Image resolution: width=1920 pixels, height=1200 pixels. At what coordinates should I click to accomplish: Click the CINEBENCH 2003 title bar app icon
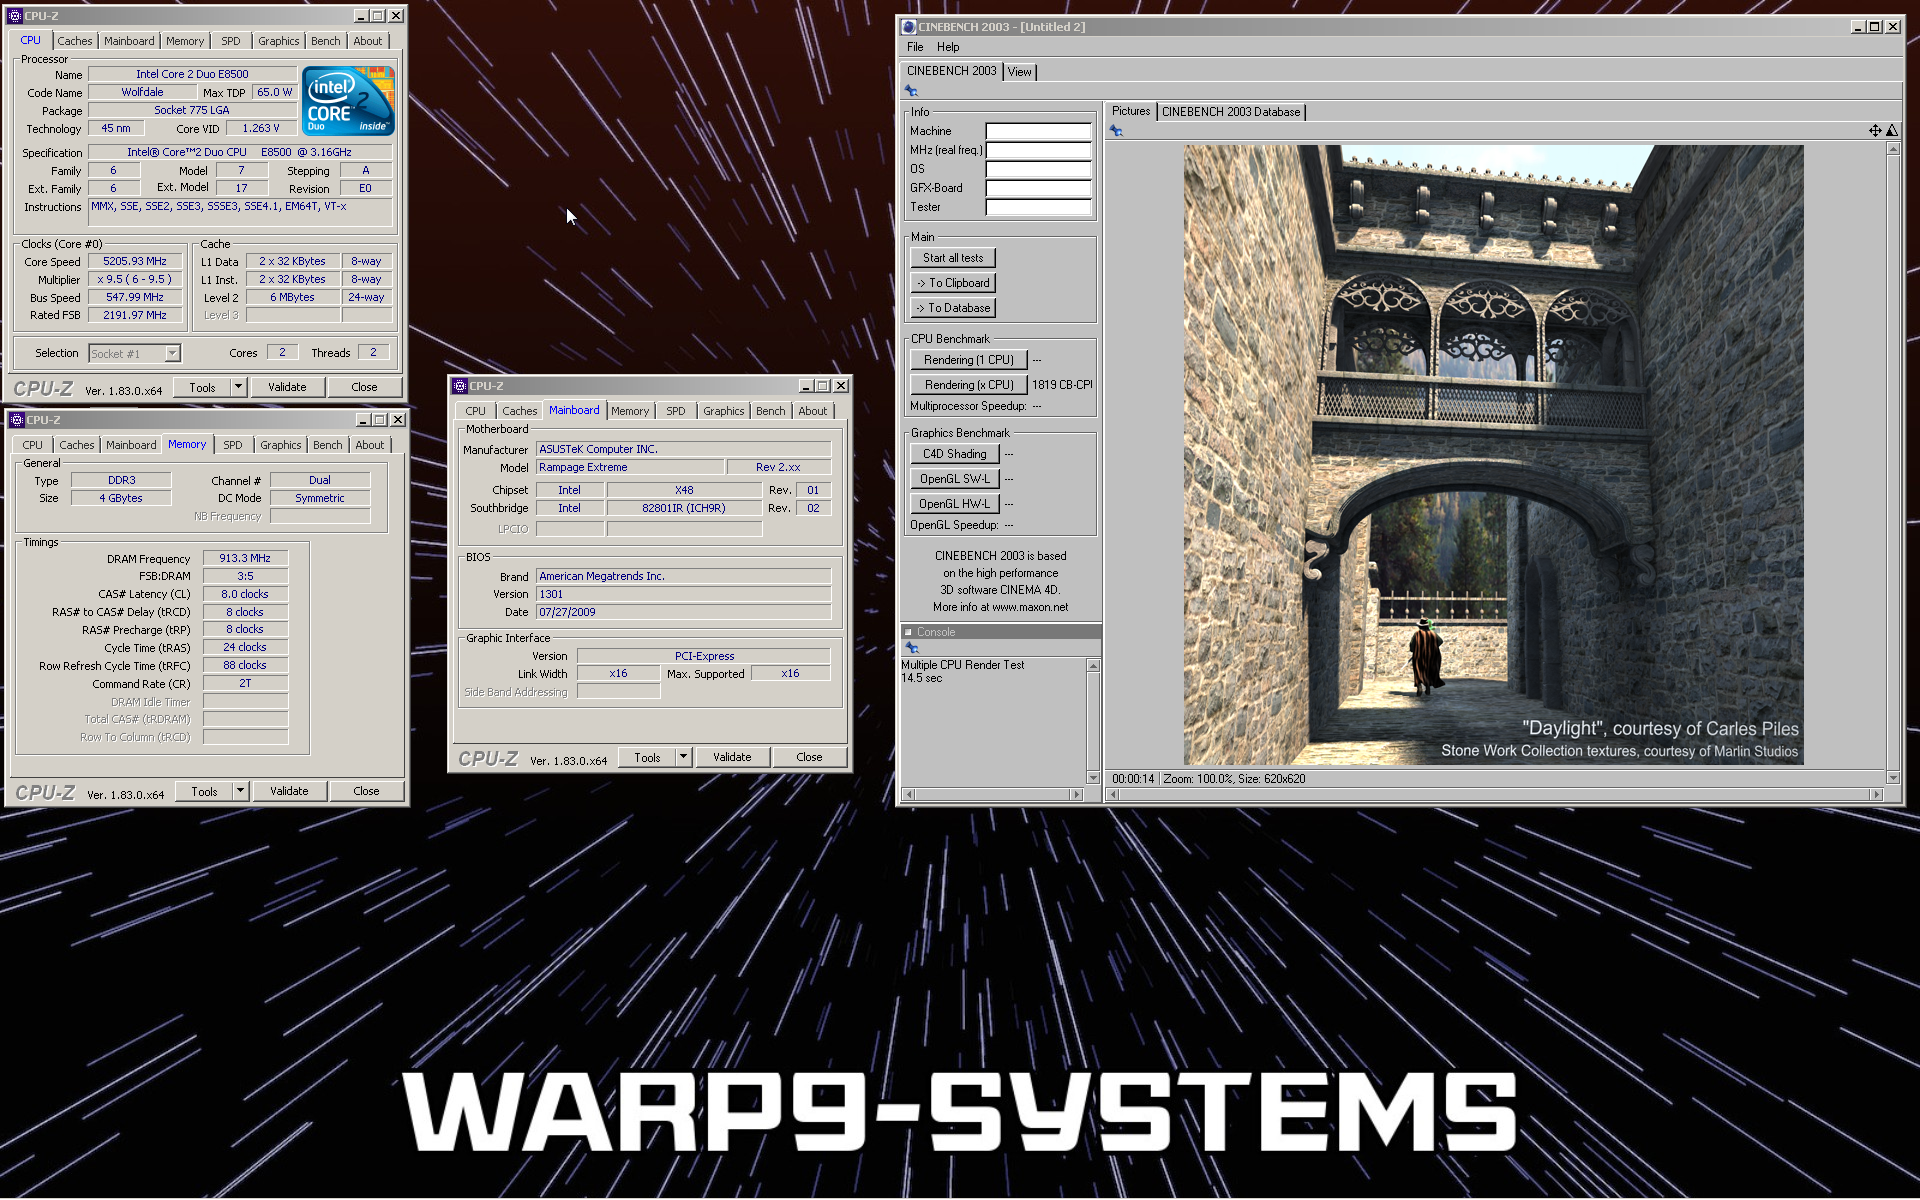909,27
